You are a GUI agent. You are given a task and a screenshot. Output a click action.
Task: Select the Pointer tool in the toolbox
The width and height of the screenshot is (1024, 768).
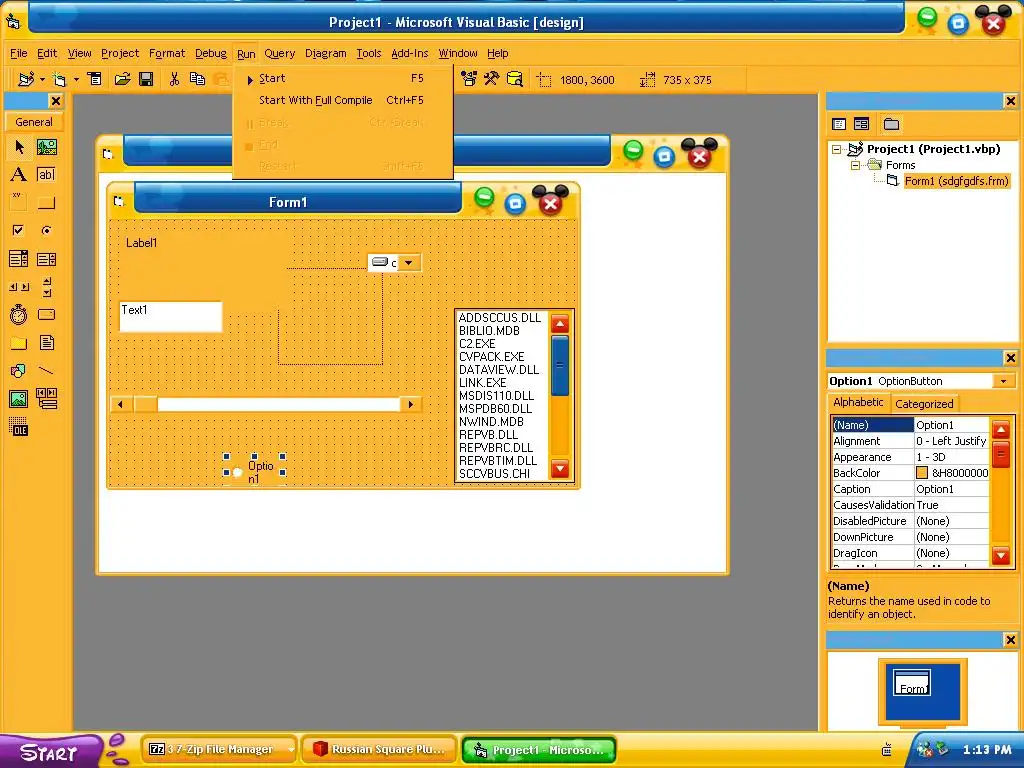pyautogui.click(x=19, y=147)
